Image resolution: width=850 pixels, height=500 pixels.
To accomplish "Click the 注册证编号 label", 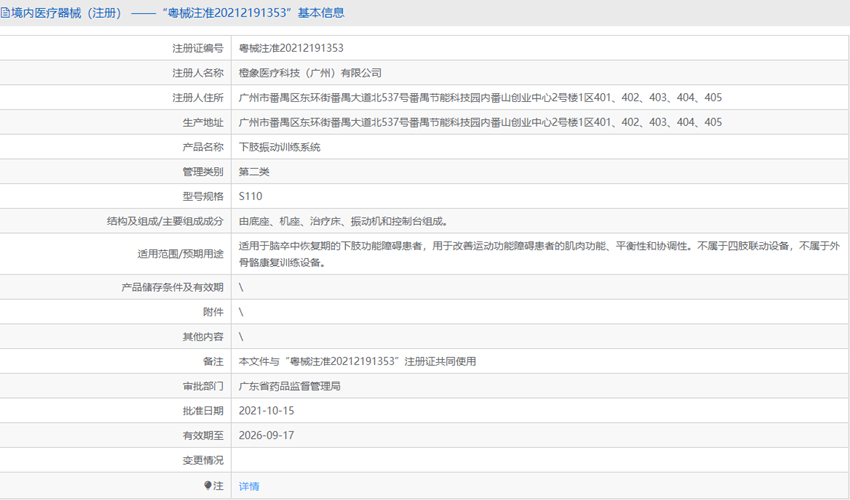I will click(x=198, y=48).
